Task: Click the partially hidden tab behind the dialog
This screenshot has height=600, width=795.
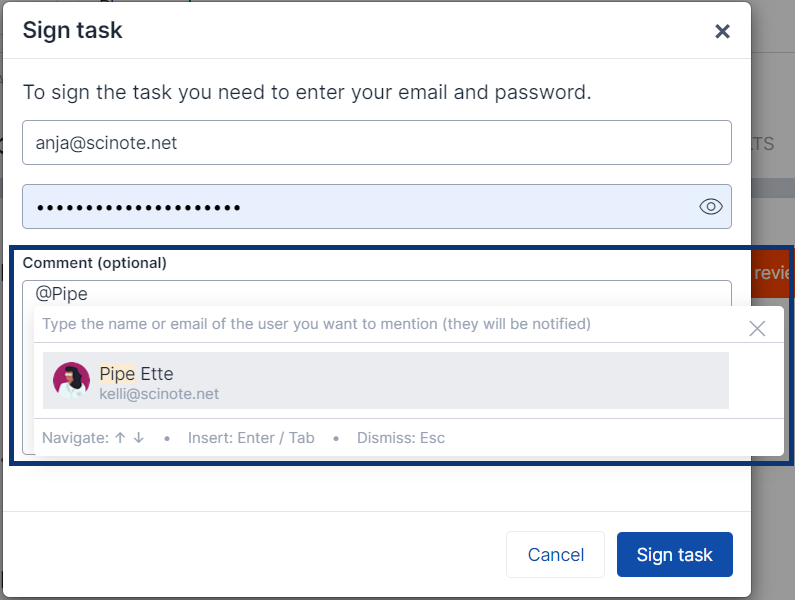Action: coord(763,144)
